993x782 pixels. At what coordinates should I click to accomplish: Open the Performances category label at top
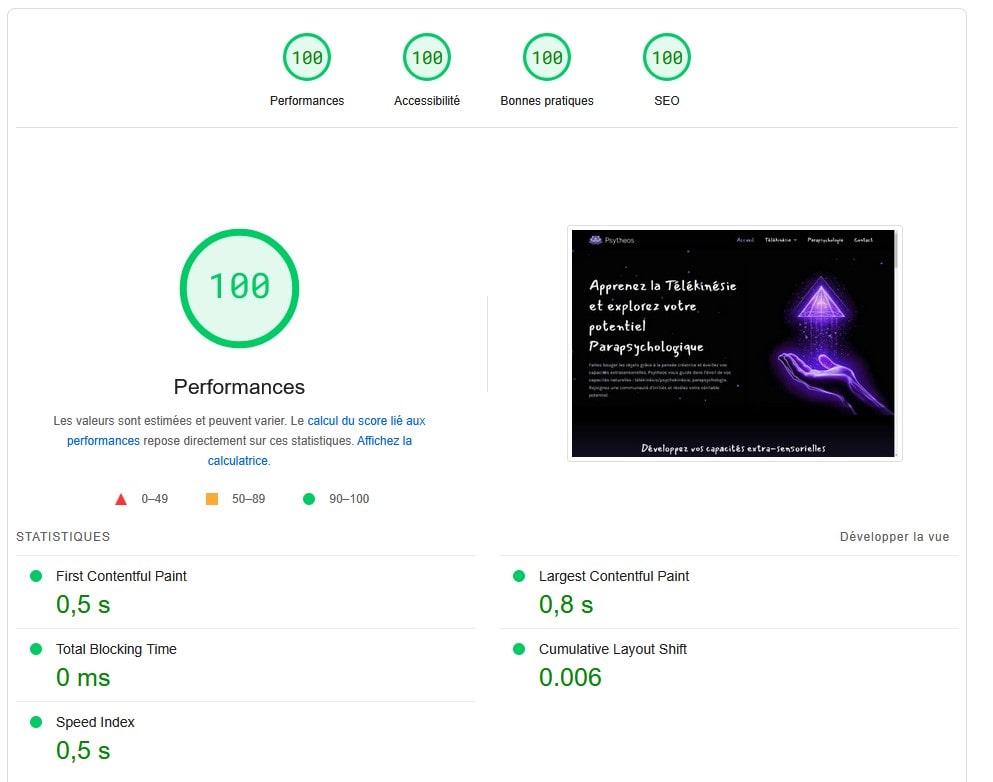(x=307, y=101)
